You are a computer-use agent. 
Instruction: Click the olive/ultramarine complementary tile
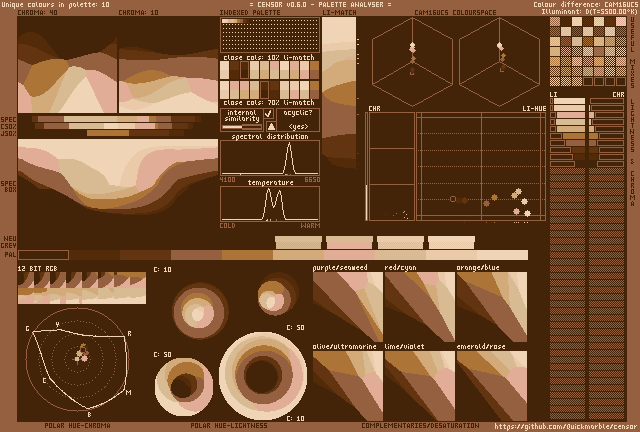pyautogui.click(x=348, y=386)
